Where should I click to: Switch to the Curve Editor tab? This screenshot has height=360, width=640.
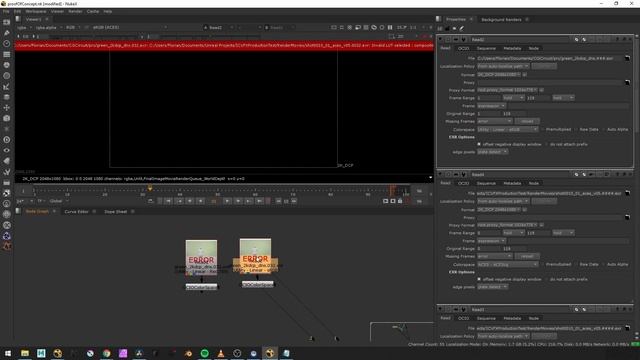pyautogui.click(x=76, y=211)
